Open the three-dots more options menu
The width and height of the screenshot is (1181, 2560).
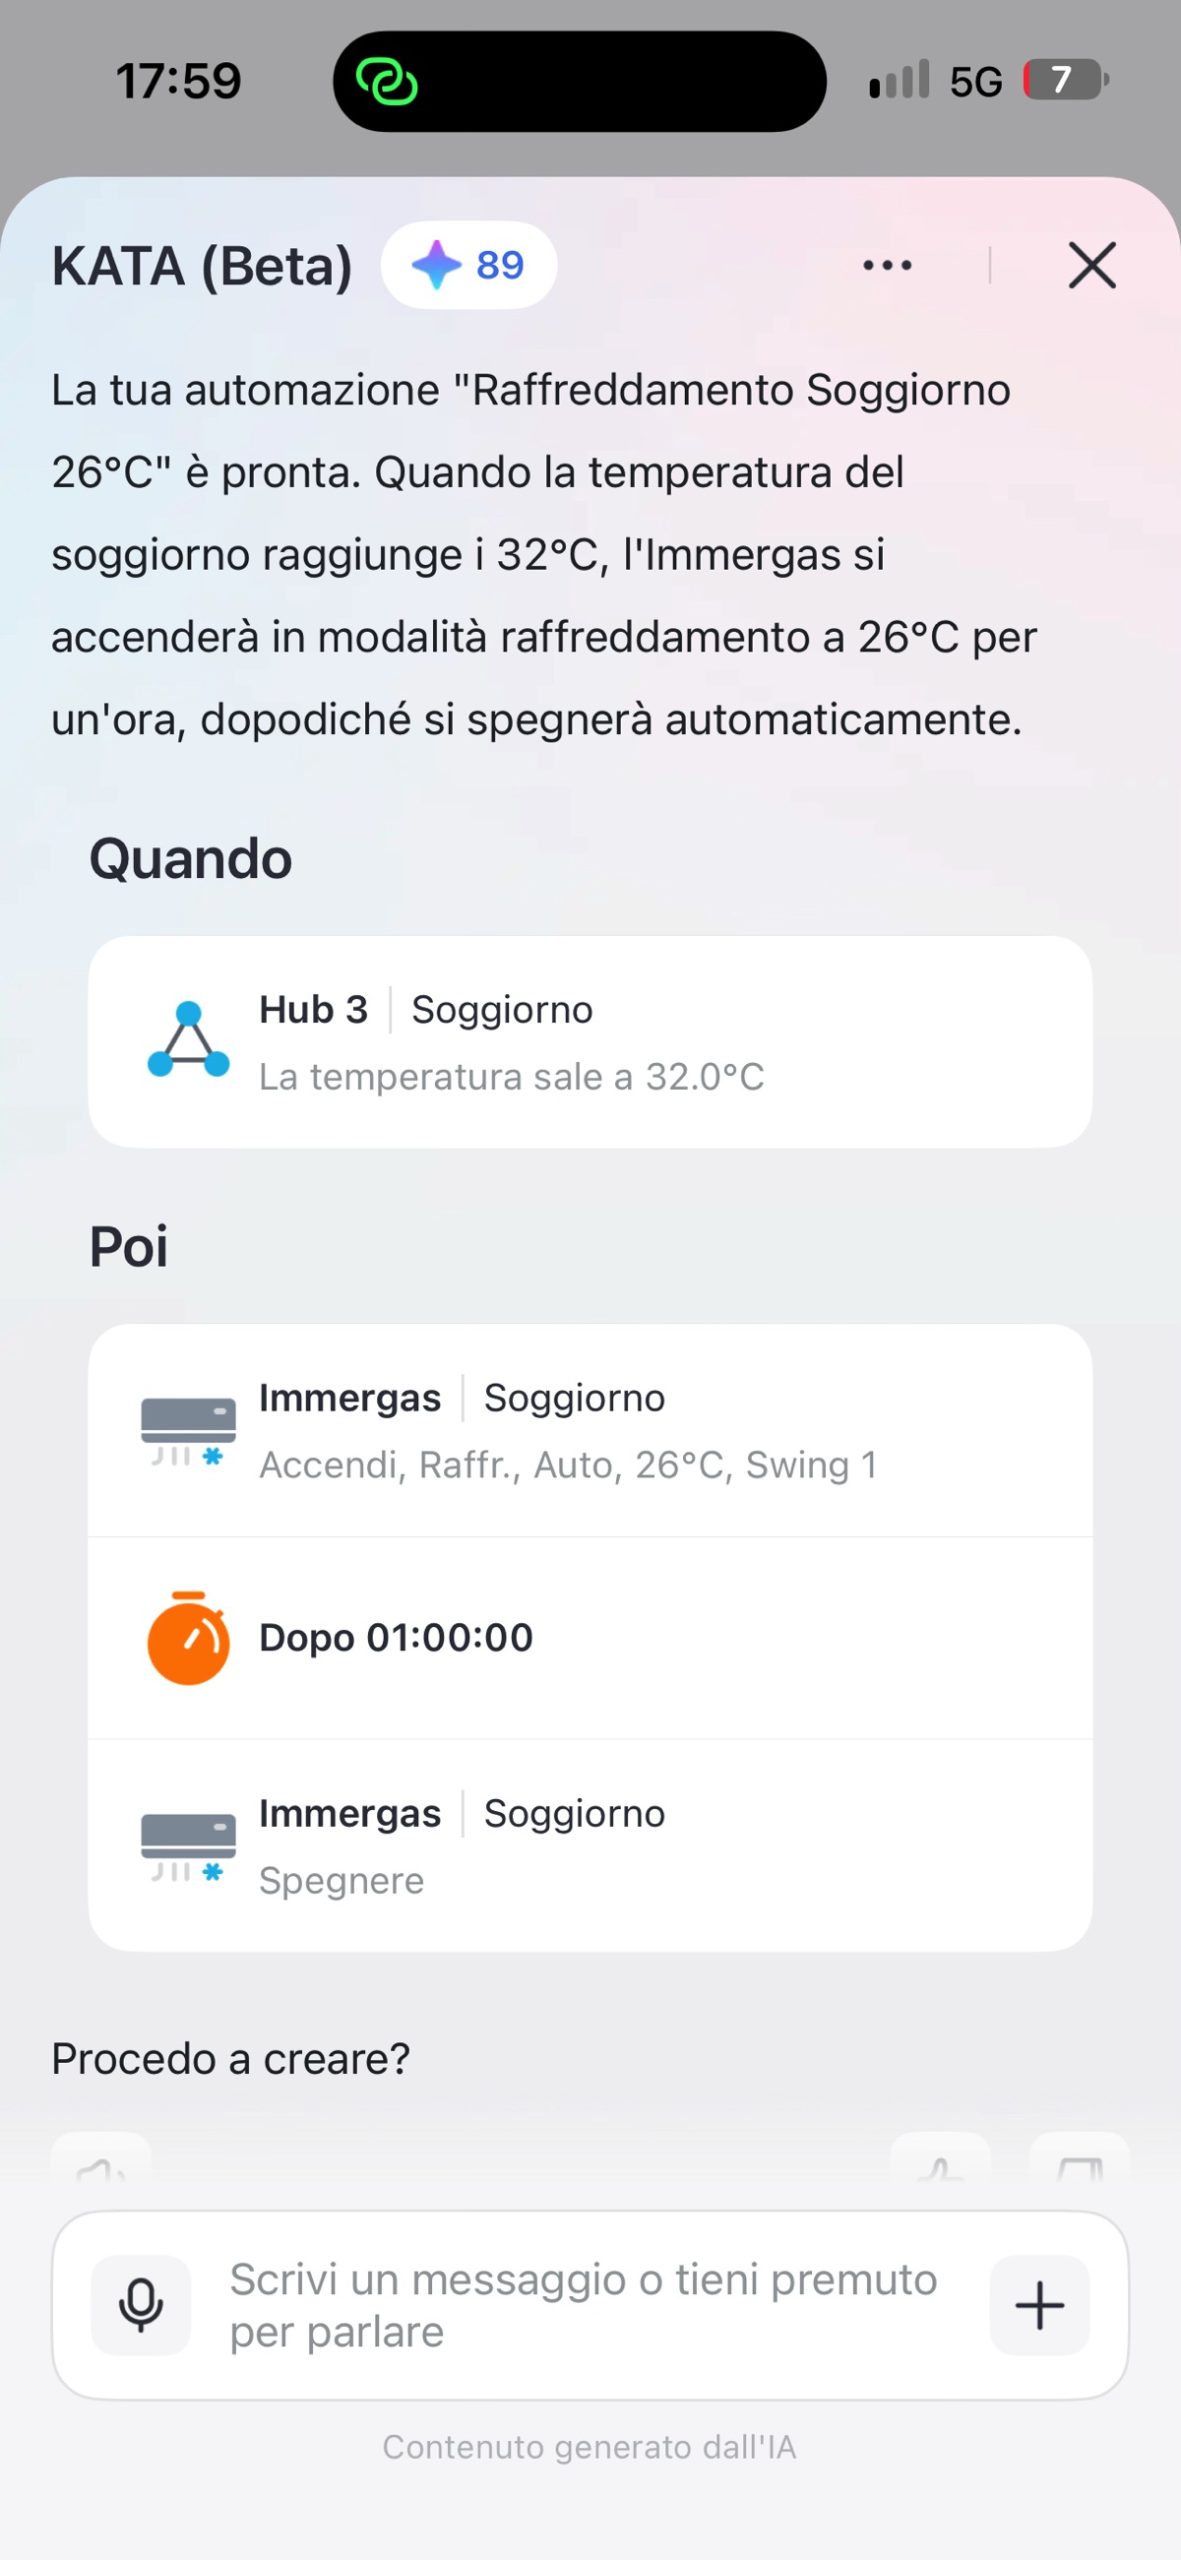coord(887,265)
